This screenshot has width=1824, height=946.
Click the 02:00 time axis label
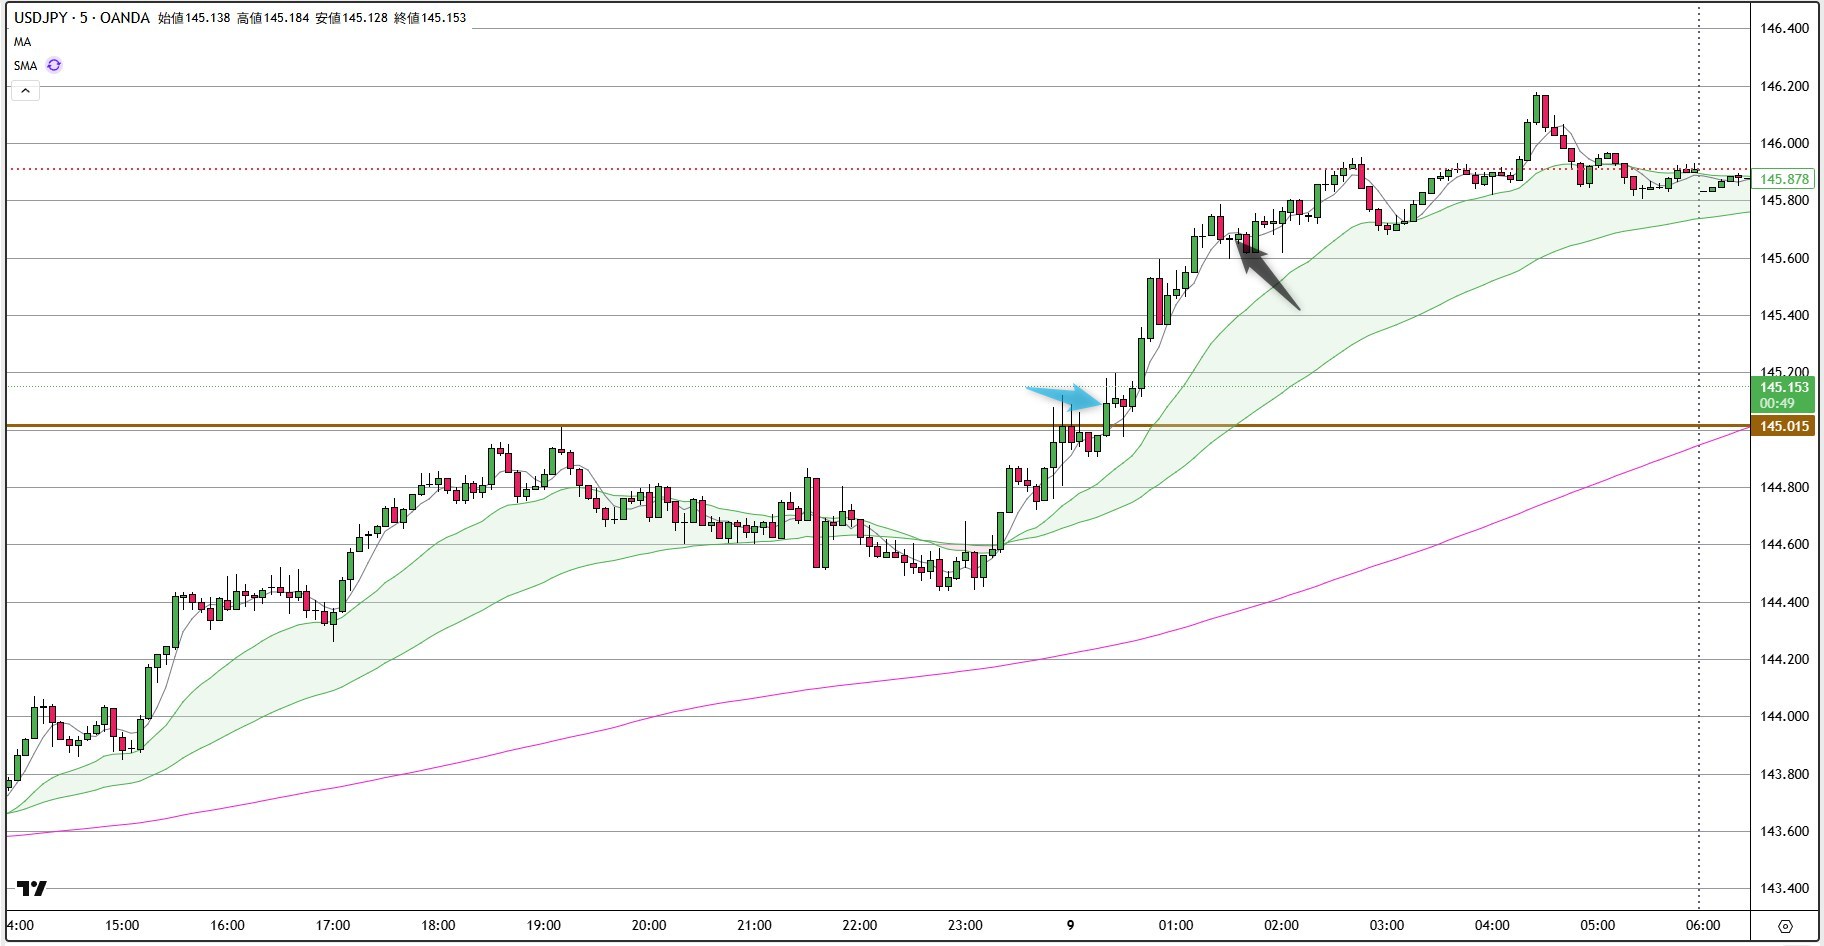pos(1281,925)
